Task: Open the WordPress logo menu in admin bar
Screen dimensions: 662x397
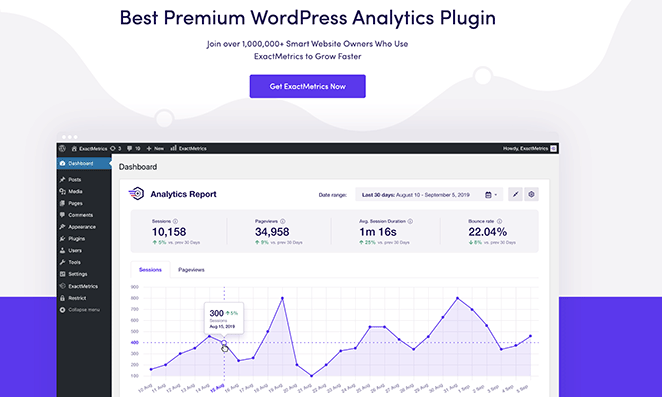Action: pos(62,148)
